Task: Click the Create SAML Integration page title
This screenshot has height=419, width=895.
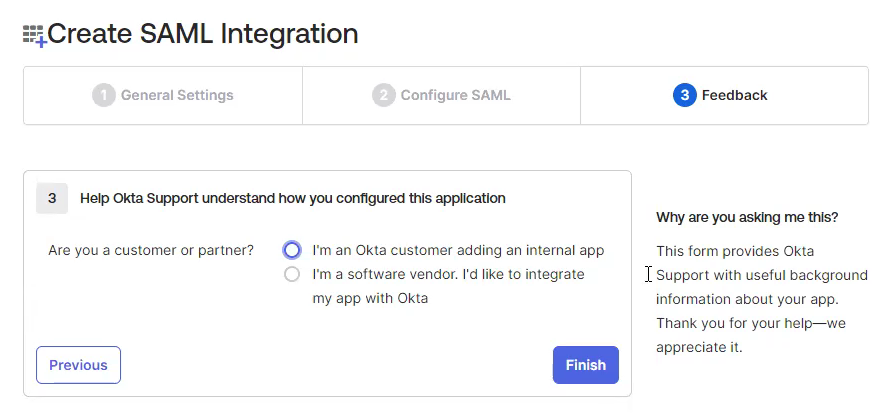Action: 203,34
